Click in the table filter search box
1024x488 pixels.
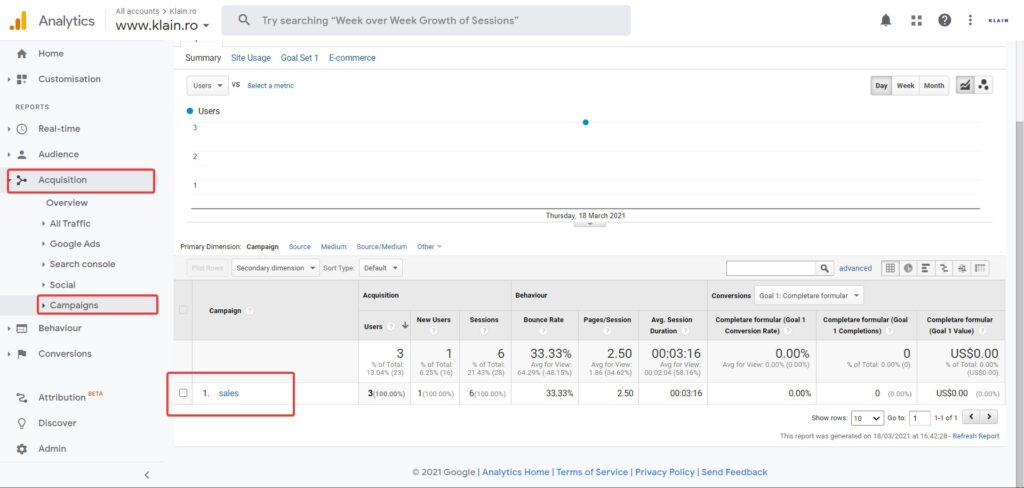click(771, 268)
